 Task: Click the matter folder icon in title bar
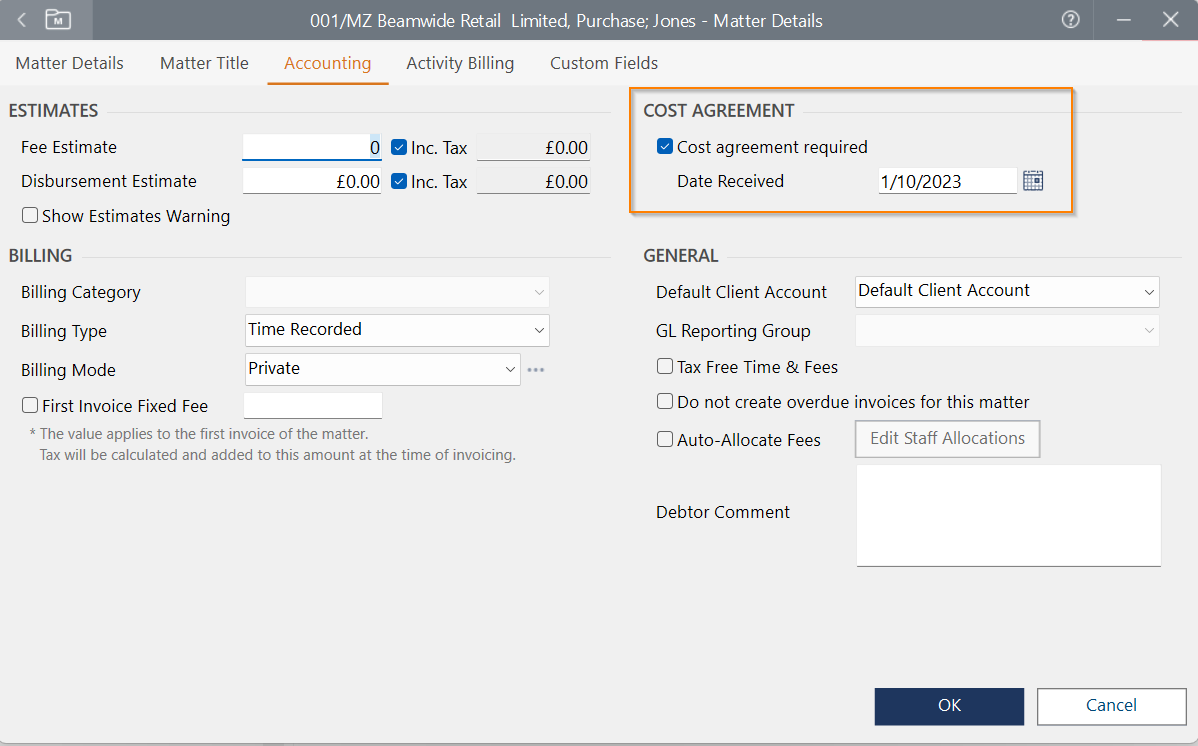[x=59, y=20]
